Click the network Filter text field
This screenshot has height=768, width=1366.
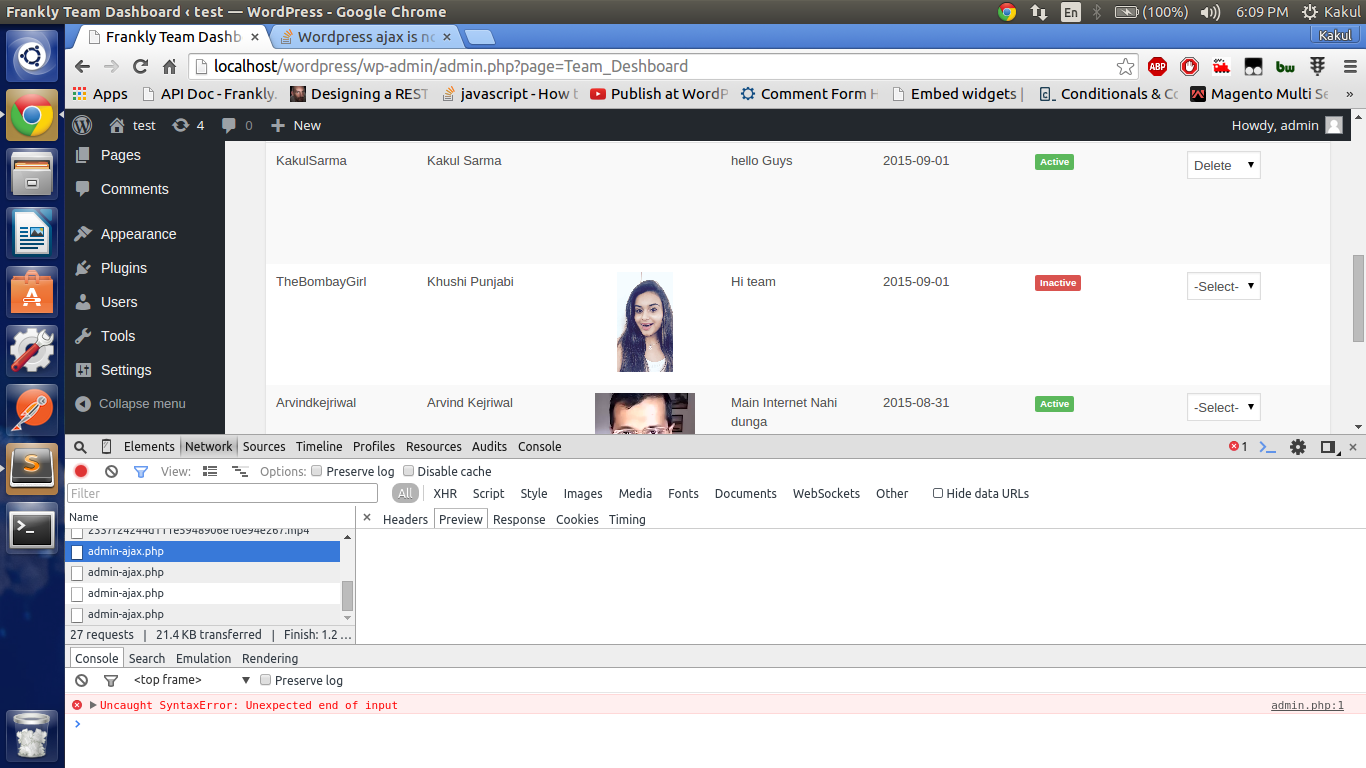(222, 493)
